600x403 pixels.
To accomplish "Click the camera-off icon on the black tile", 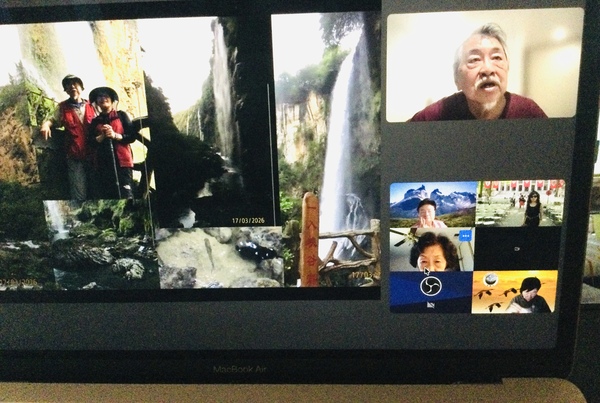I will pyautogui.click(x=517, y=248).
